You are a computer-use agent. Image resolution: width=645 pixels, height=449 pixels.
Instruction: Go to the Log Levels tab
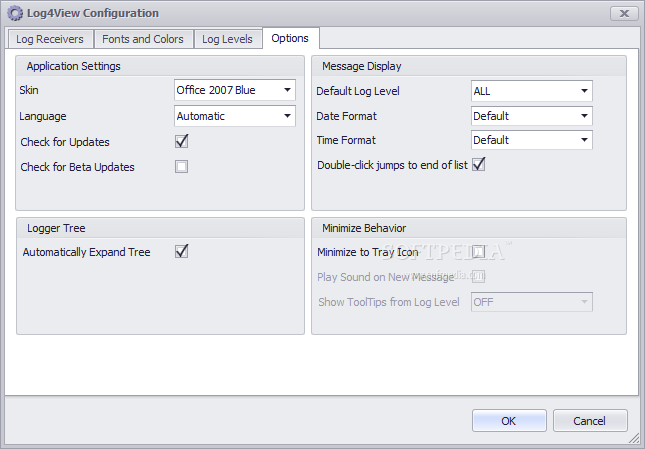227,39
